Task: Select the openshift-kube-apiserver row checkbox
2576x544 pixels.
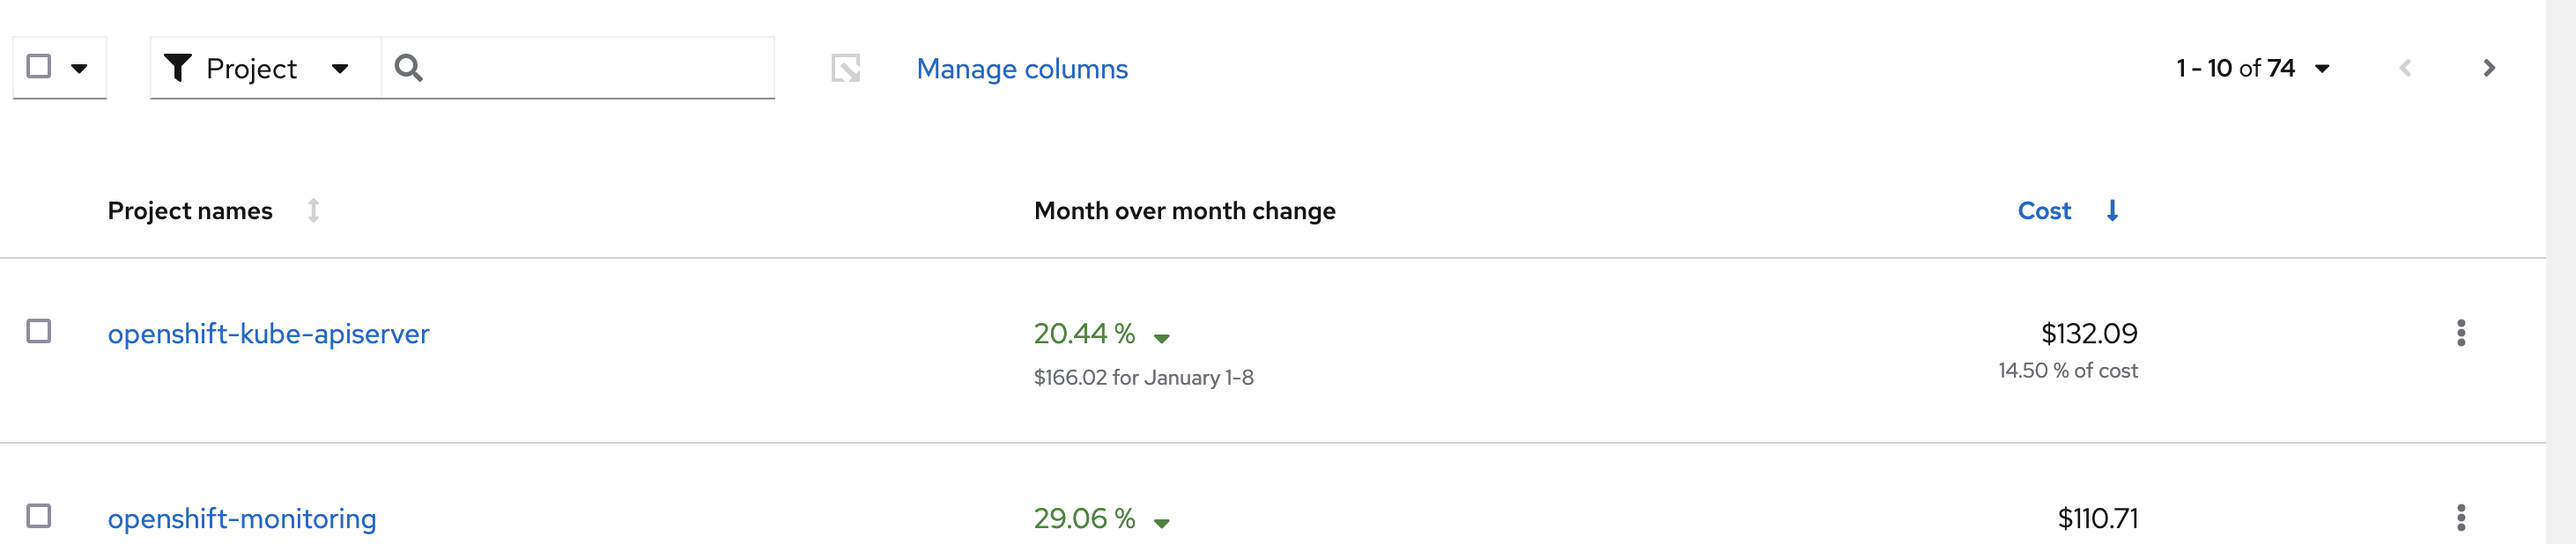Action: point(39,331)
